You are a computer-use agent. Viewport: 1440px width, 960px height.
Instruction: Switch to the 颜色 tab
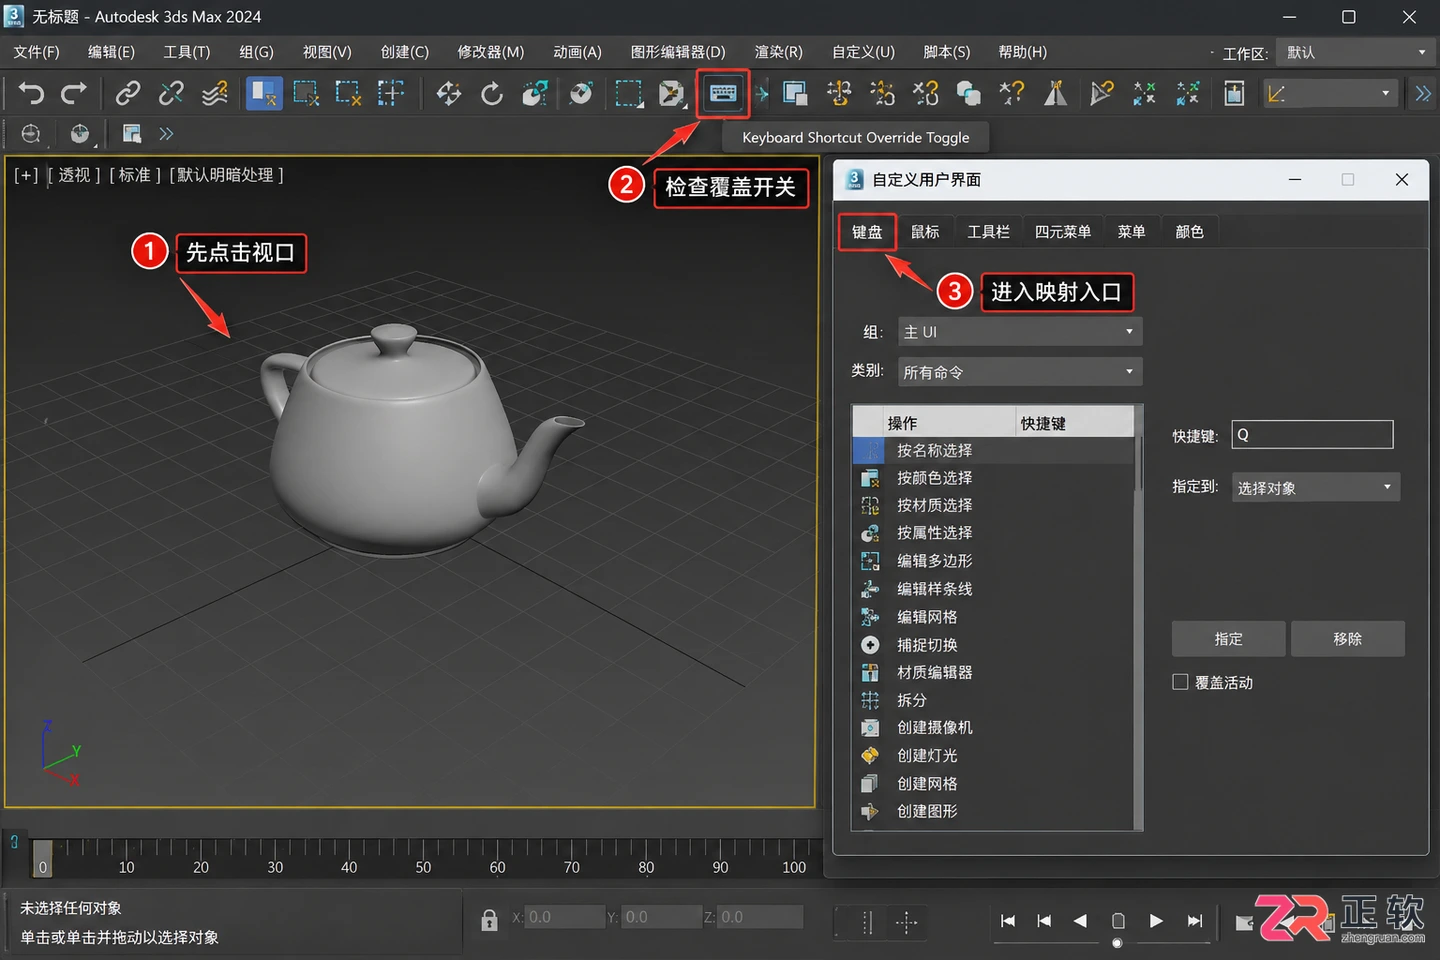click(x=1189, y=232)
